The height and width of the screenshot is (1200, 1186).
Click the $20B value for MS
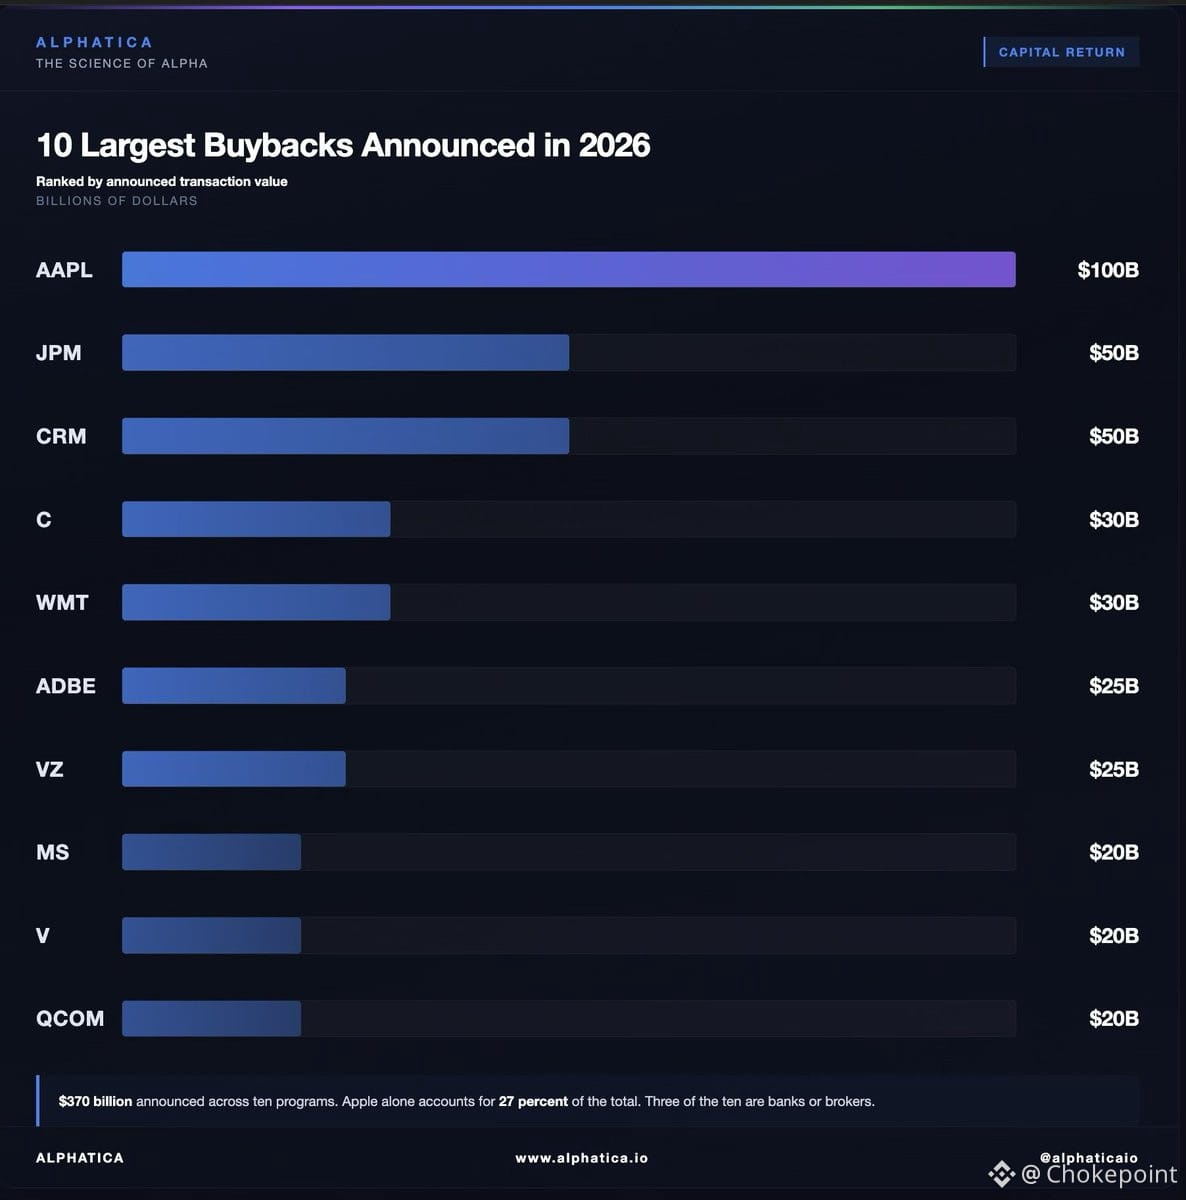pyautogui.click(x=1114, y=852)
